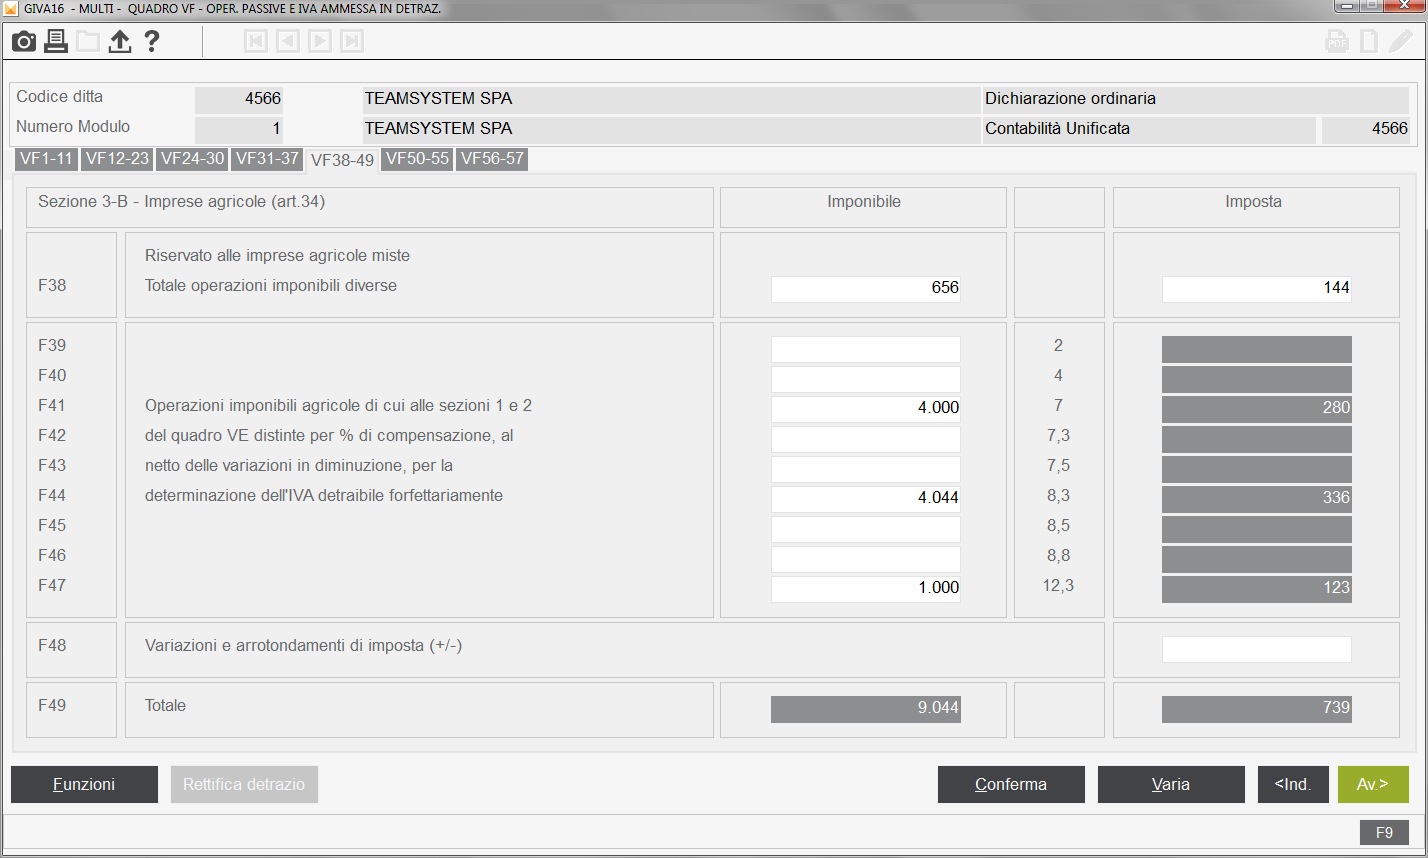Select the VF38-49 tab
1428x858 pixels.
(342, 160)
